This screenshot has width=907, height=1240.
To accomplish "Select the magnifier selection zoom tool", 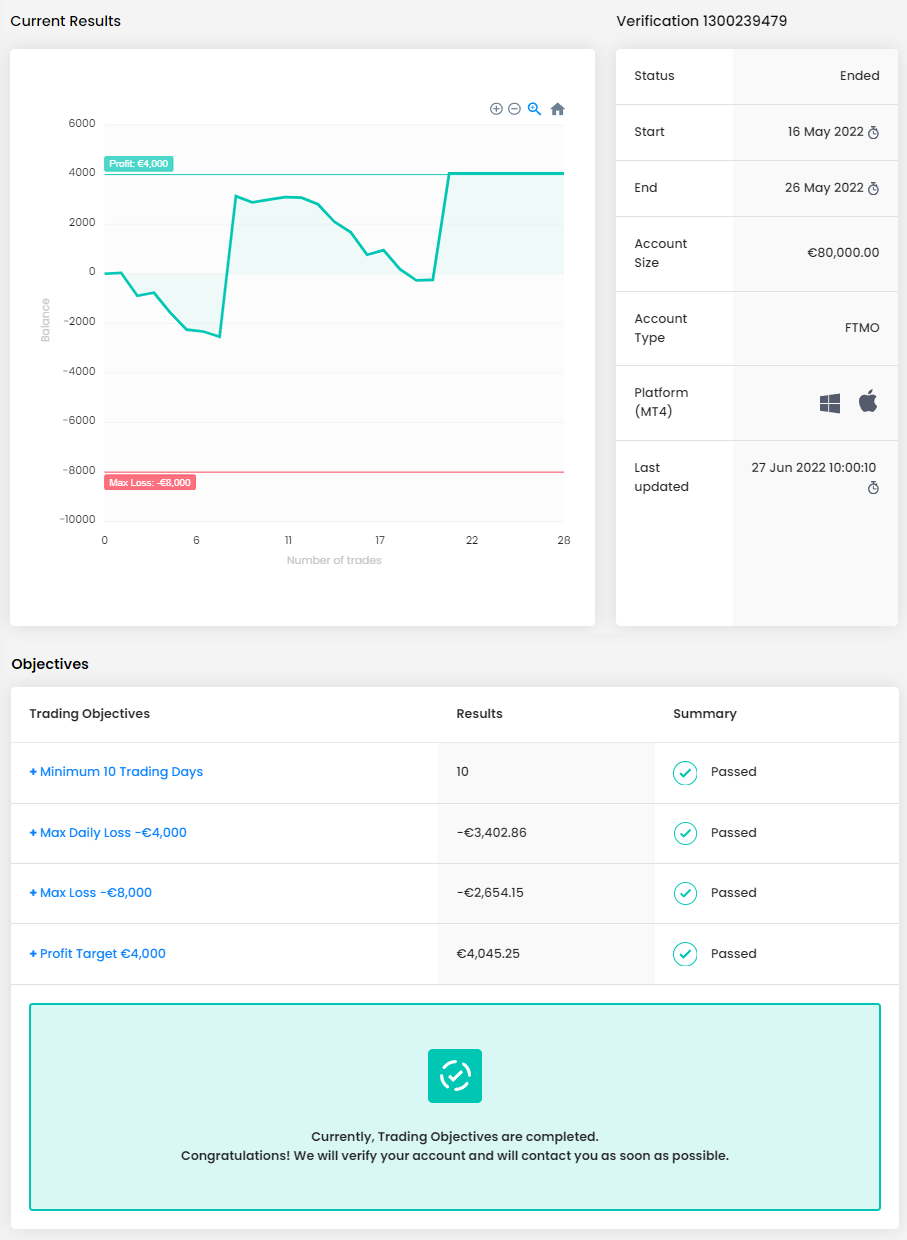I will (x=535, y=109).
